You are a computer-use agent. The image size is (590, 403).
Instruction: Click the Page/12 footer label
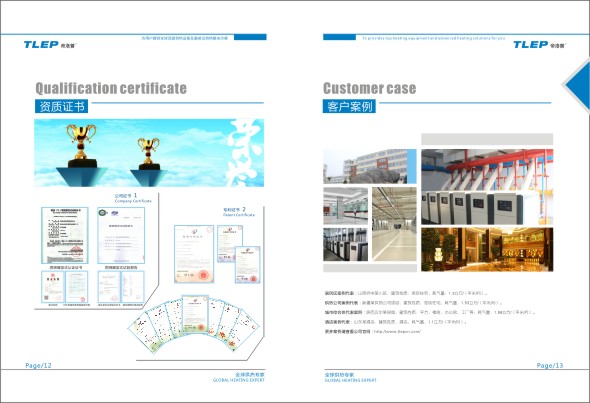point(38,365)
